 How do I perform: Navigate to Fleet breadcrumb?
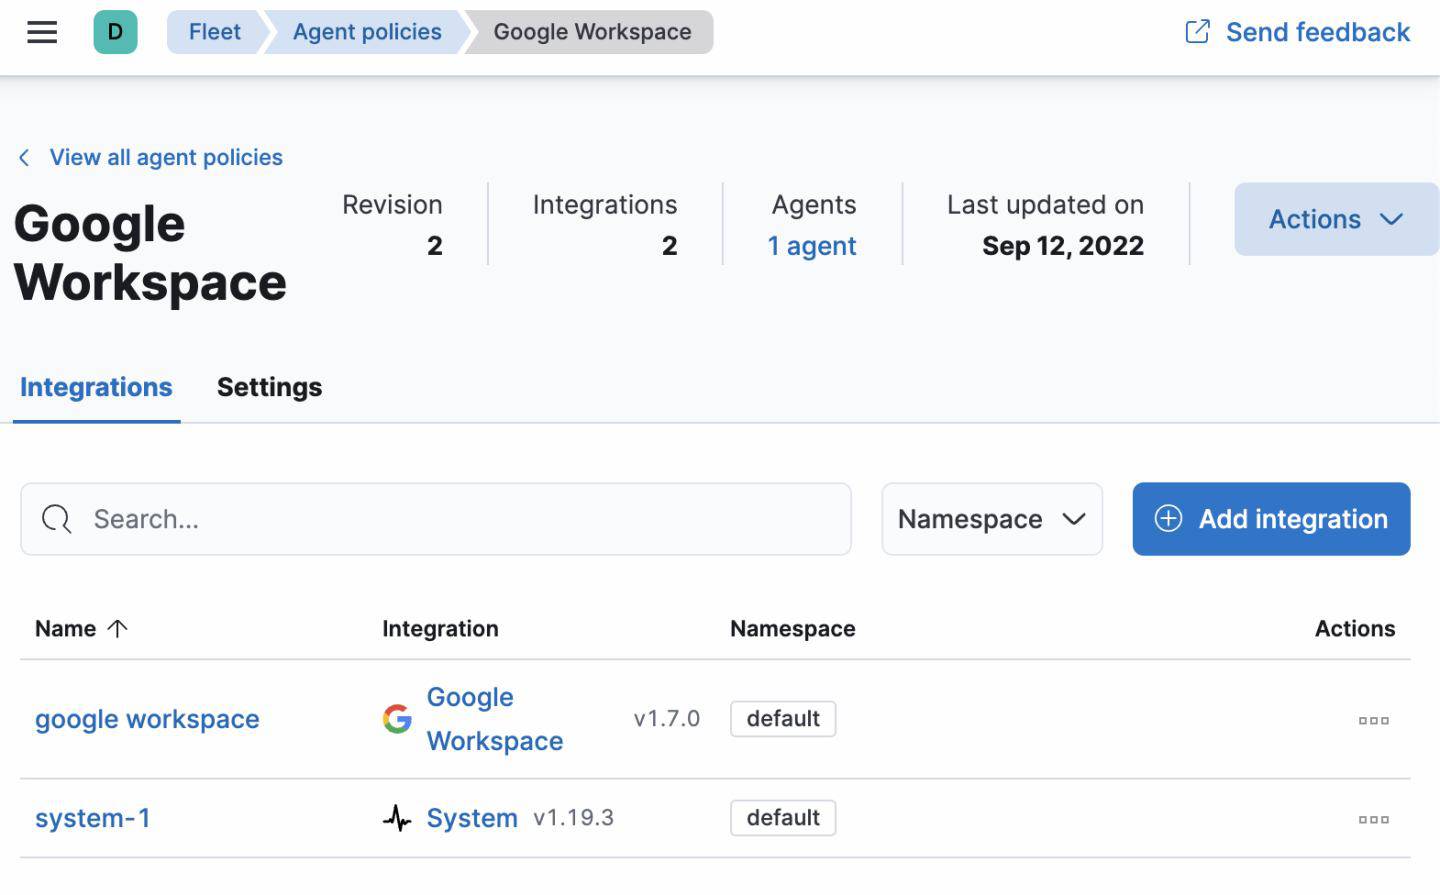pyautogui.click(x=214, y=32)
